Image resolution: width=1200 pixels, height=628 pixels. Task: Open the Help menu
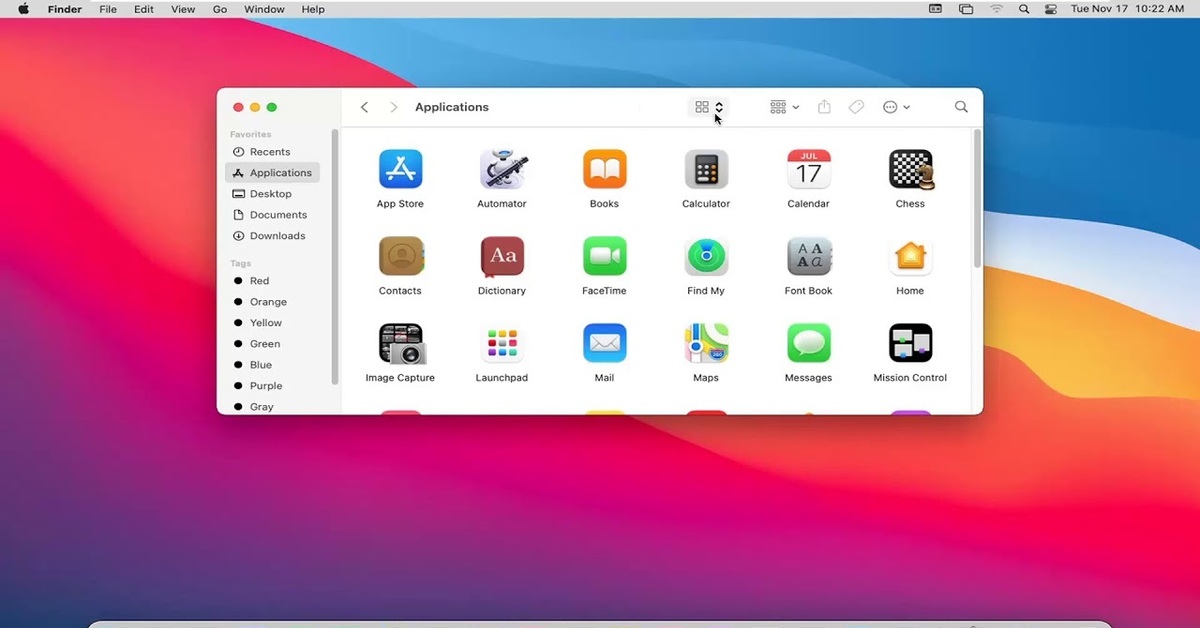coord(313,9)
